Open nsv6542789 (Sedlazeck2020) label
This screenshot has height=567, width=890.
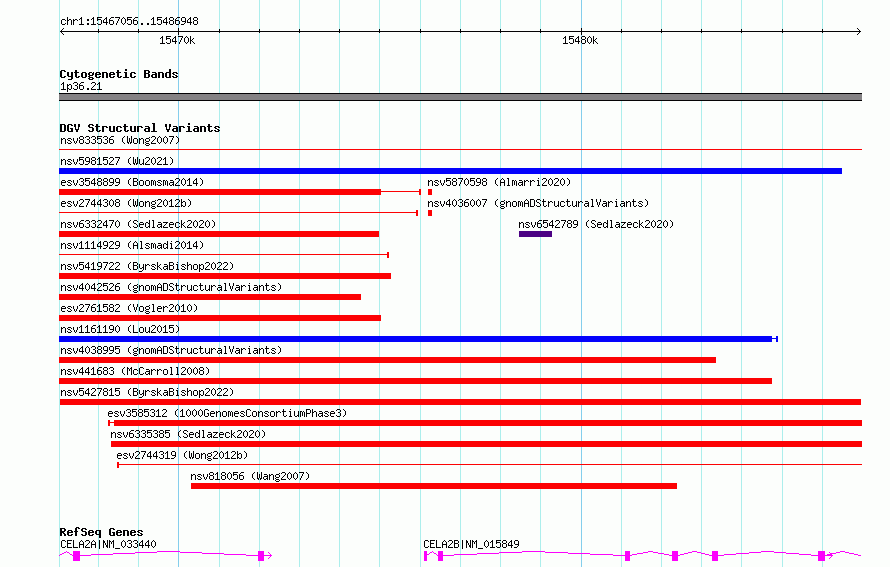click(596, 224)
